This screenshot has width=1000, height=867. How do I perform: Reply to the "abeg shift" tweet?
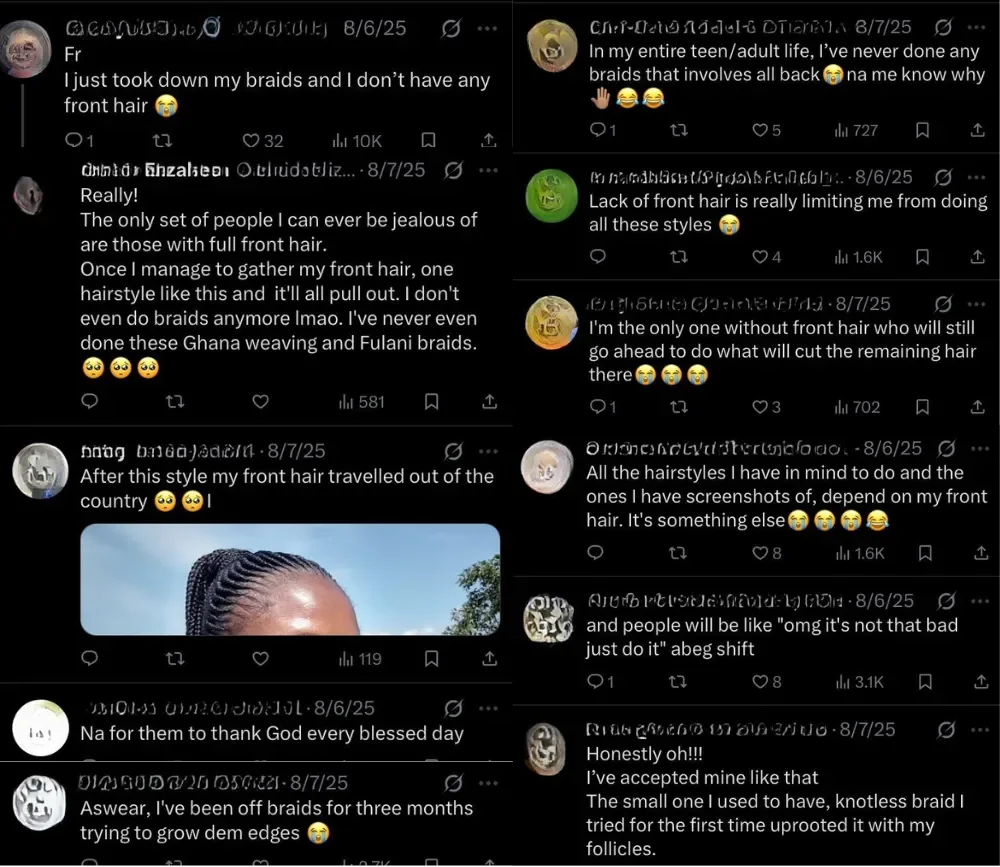click(600, 682)
